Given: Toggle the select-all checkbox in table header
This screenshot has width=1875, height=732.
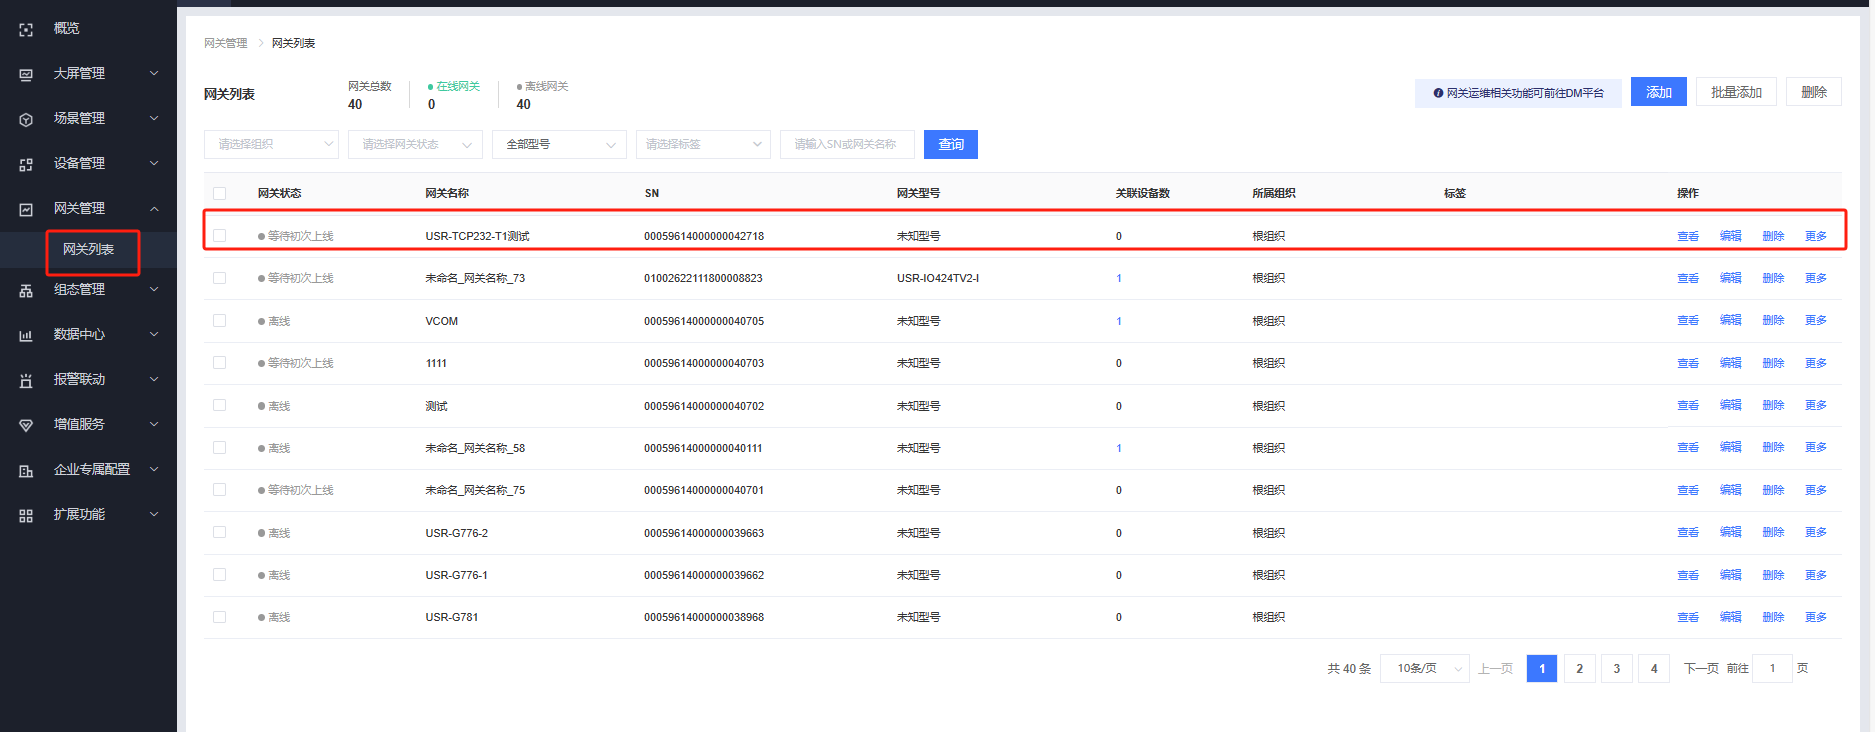Looking at the screenshot, I should click(x=219, y=194).
